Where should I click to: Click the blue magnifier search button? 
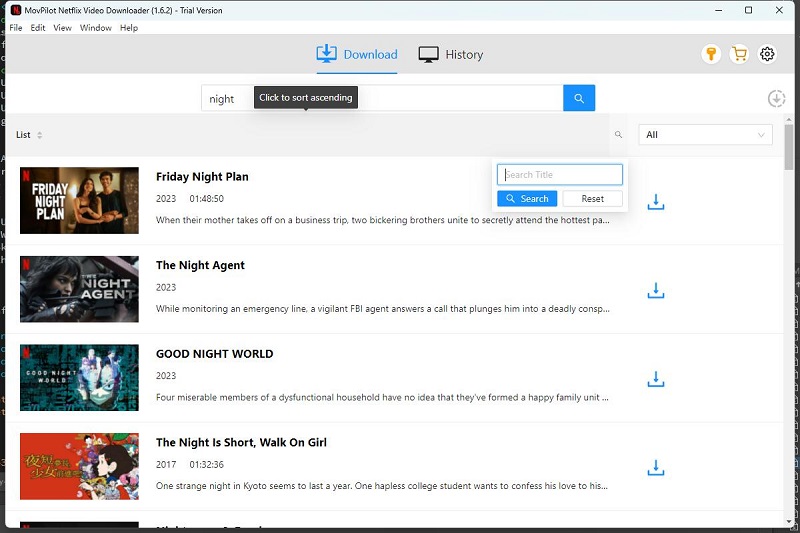(x=579, y=98)
